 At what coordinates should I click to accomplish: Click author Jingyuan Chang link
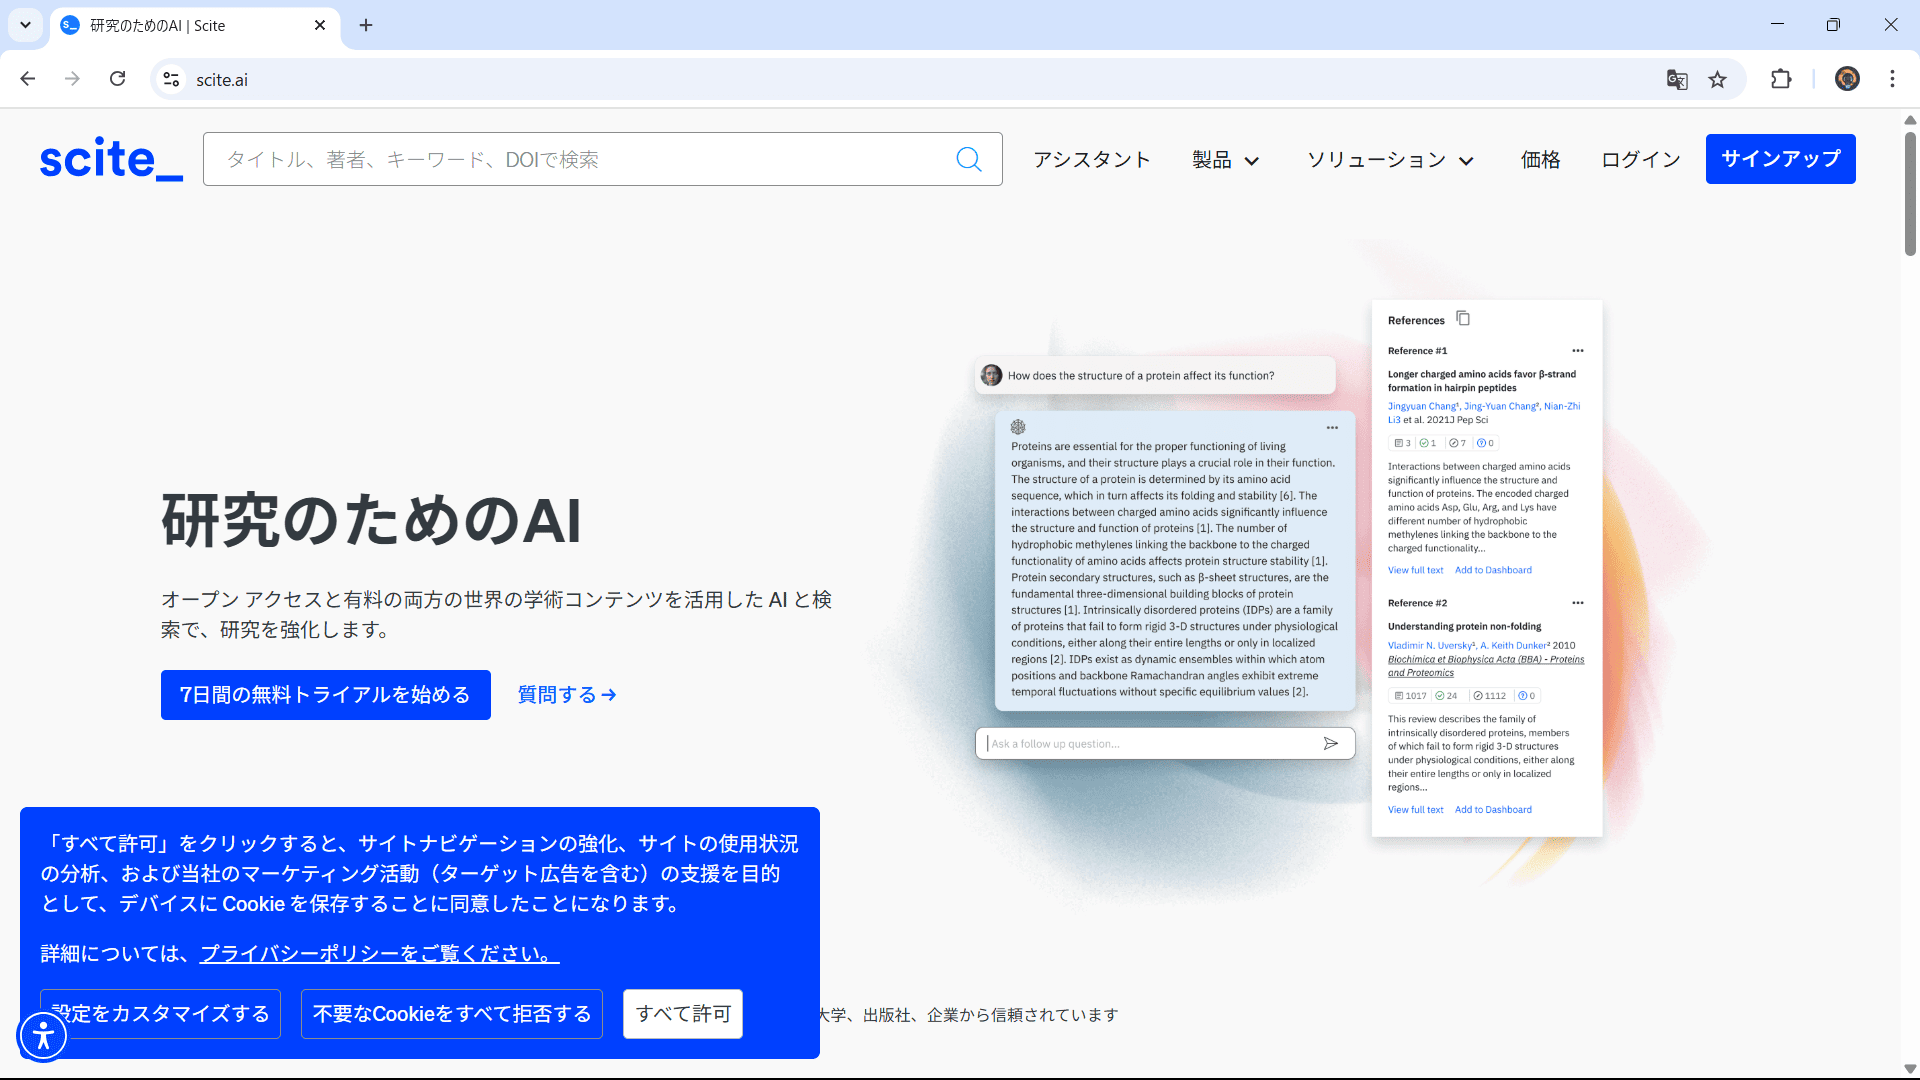[x=1423, y=406]
